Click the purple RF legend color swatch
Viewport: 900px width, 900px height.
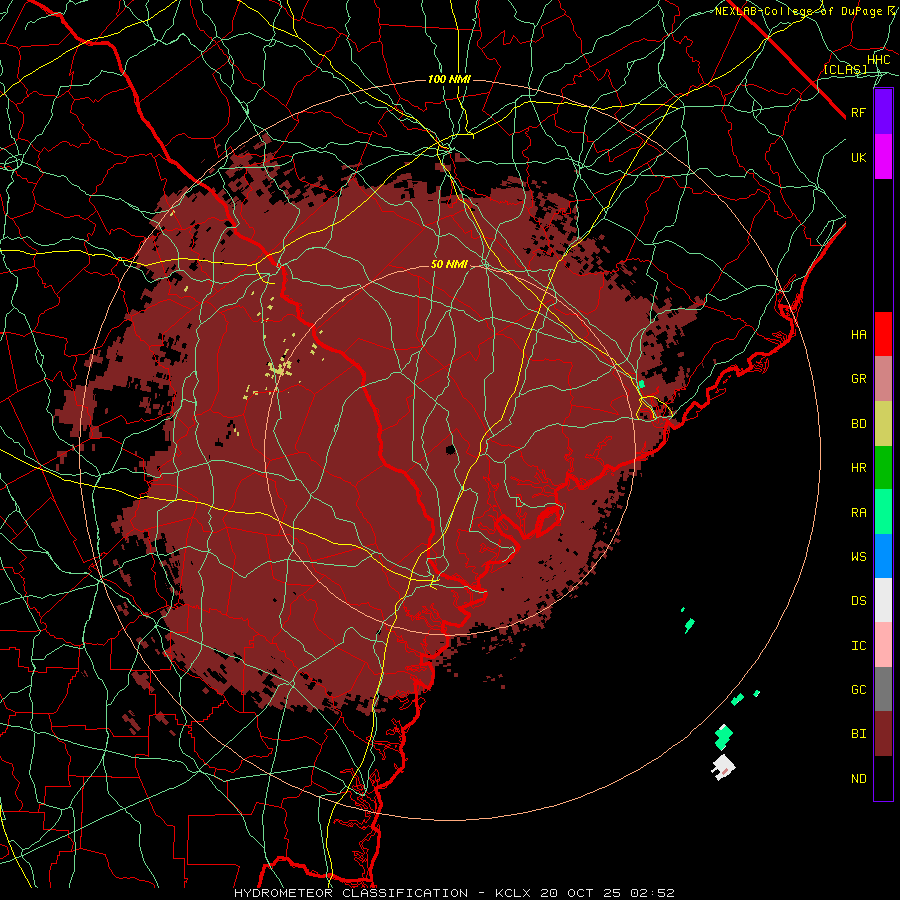pyautogui.click(x=883, y=112)
